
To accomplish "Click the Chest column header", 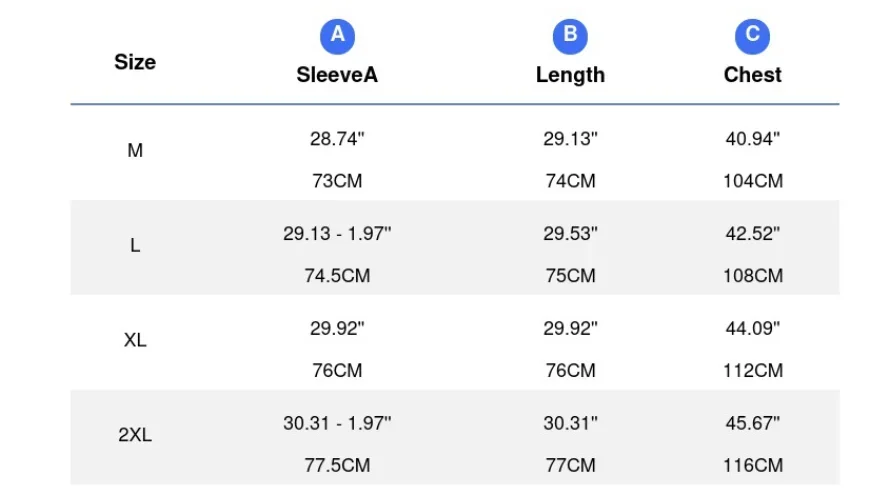I will tap(752, 75).
